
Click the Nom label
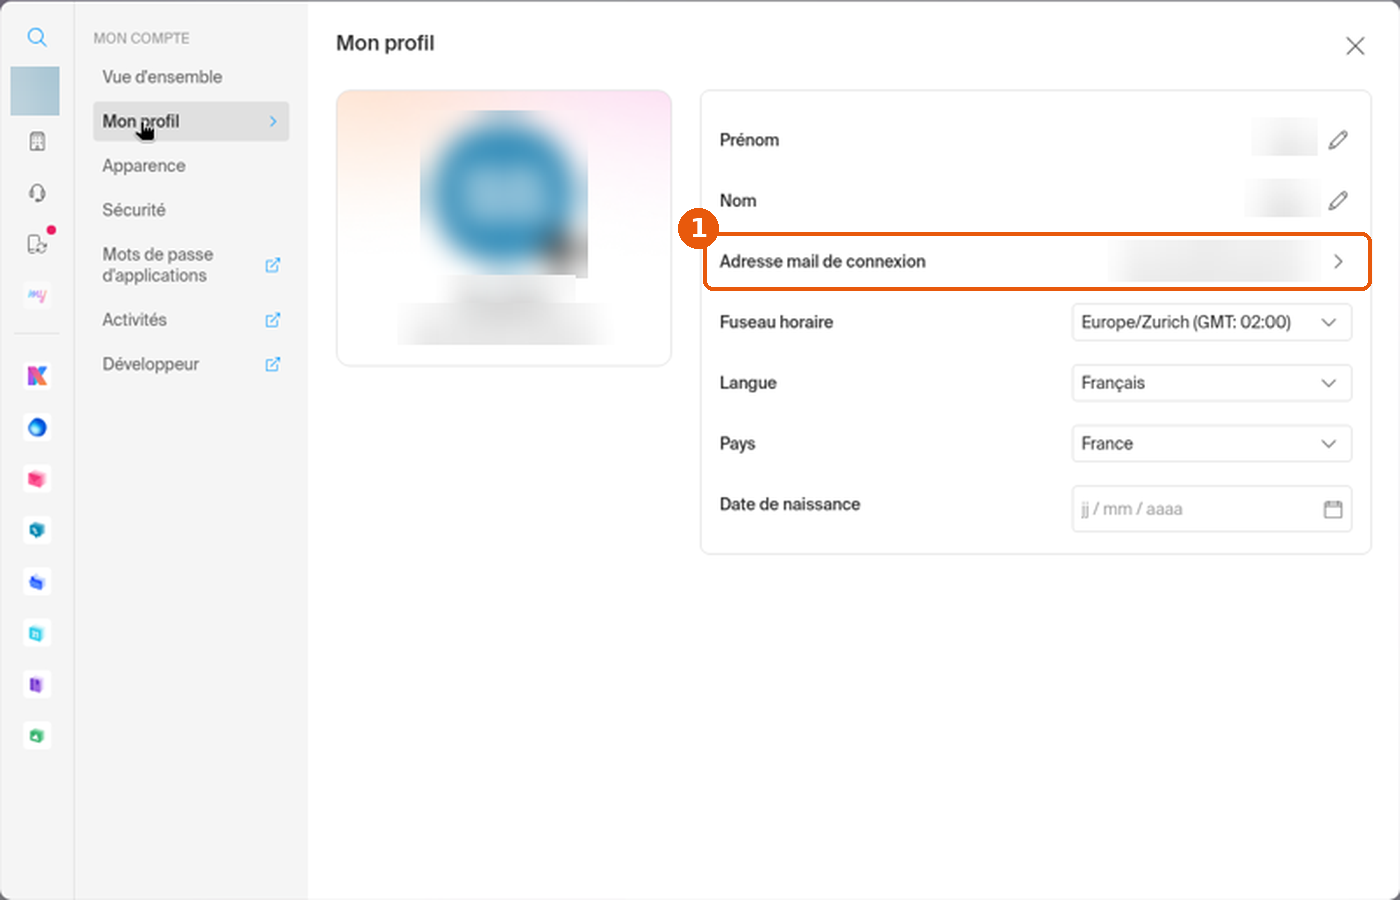(738, 201)
